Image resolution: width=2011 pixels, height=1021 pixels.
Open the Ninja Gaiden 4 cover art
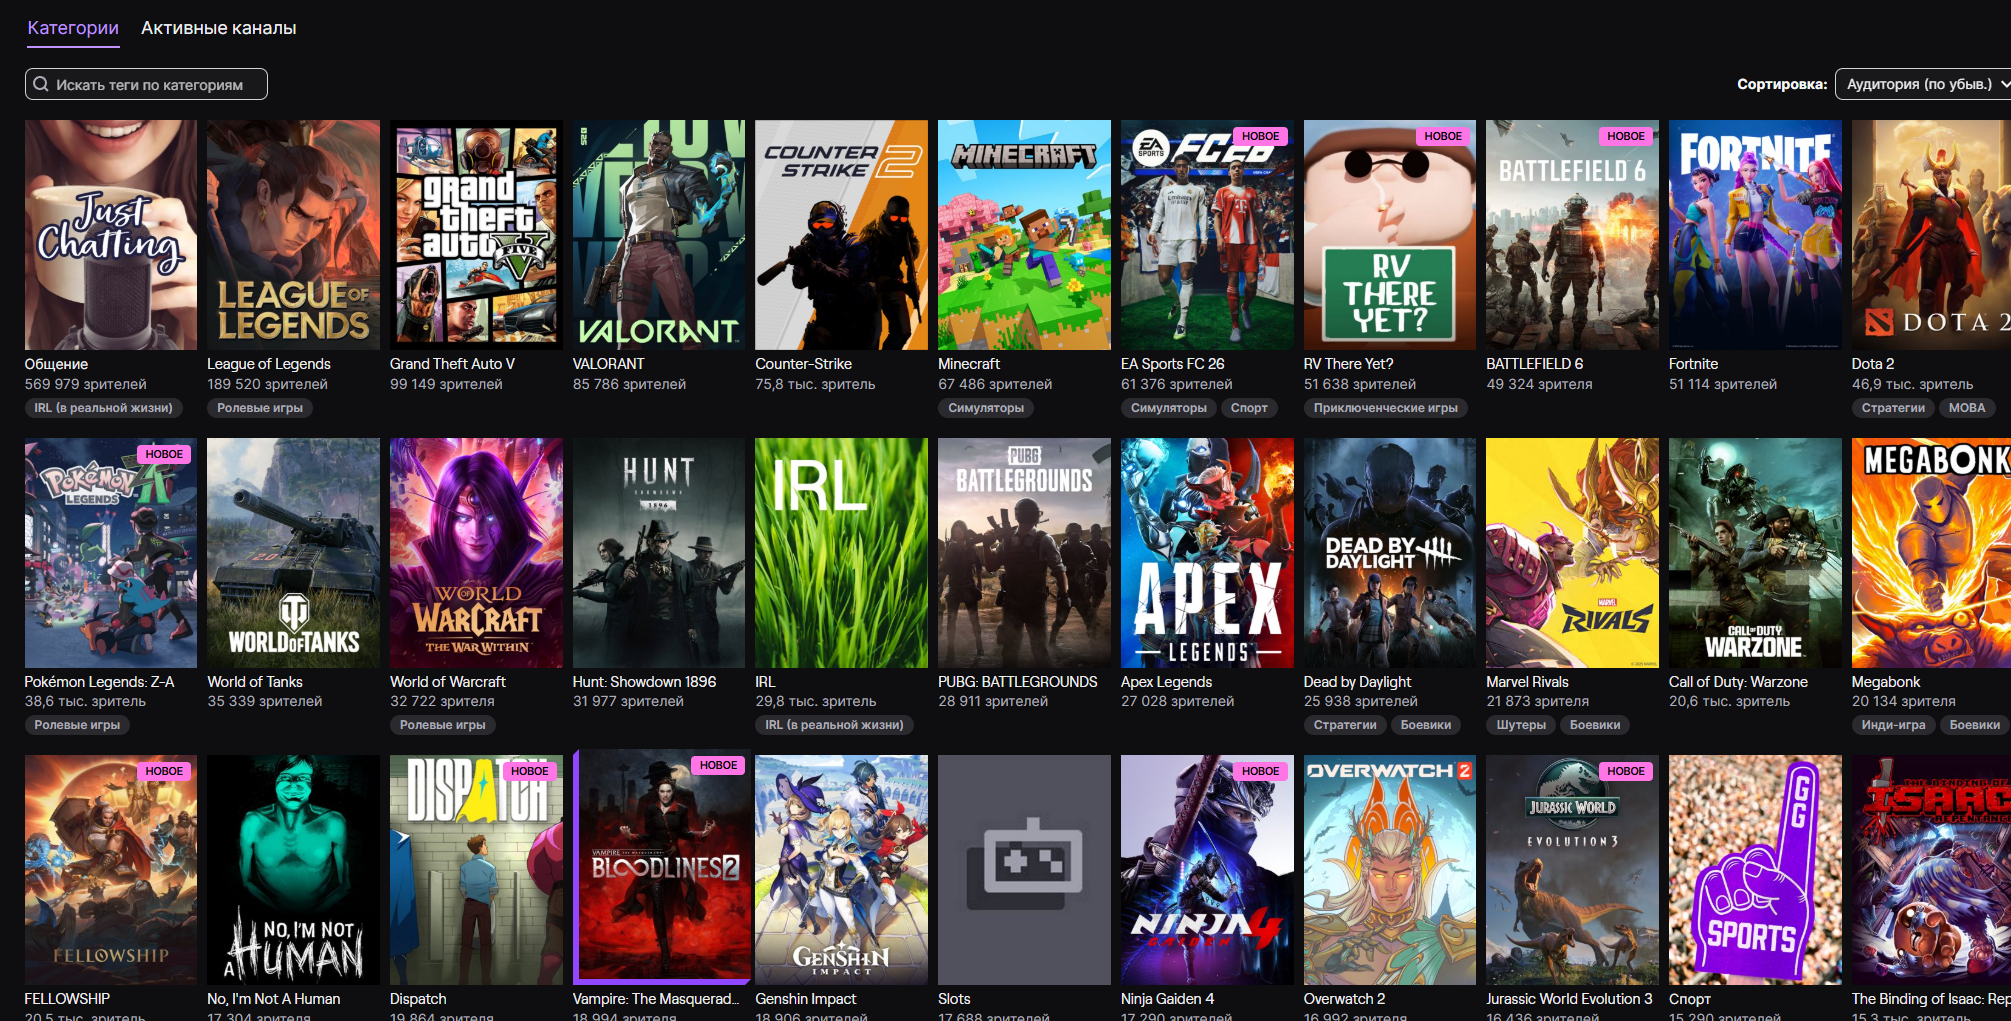tap(1207, 870)
